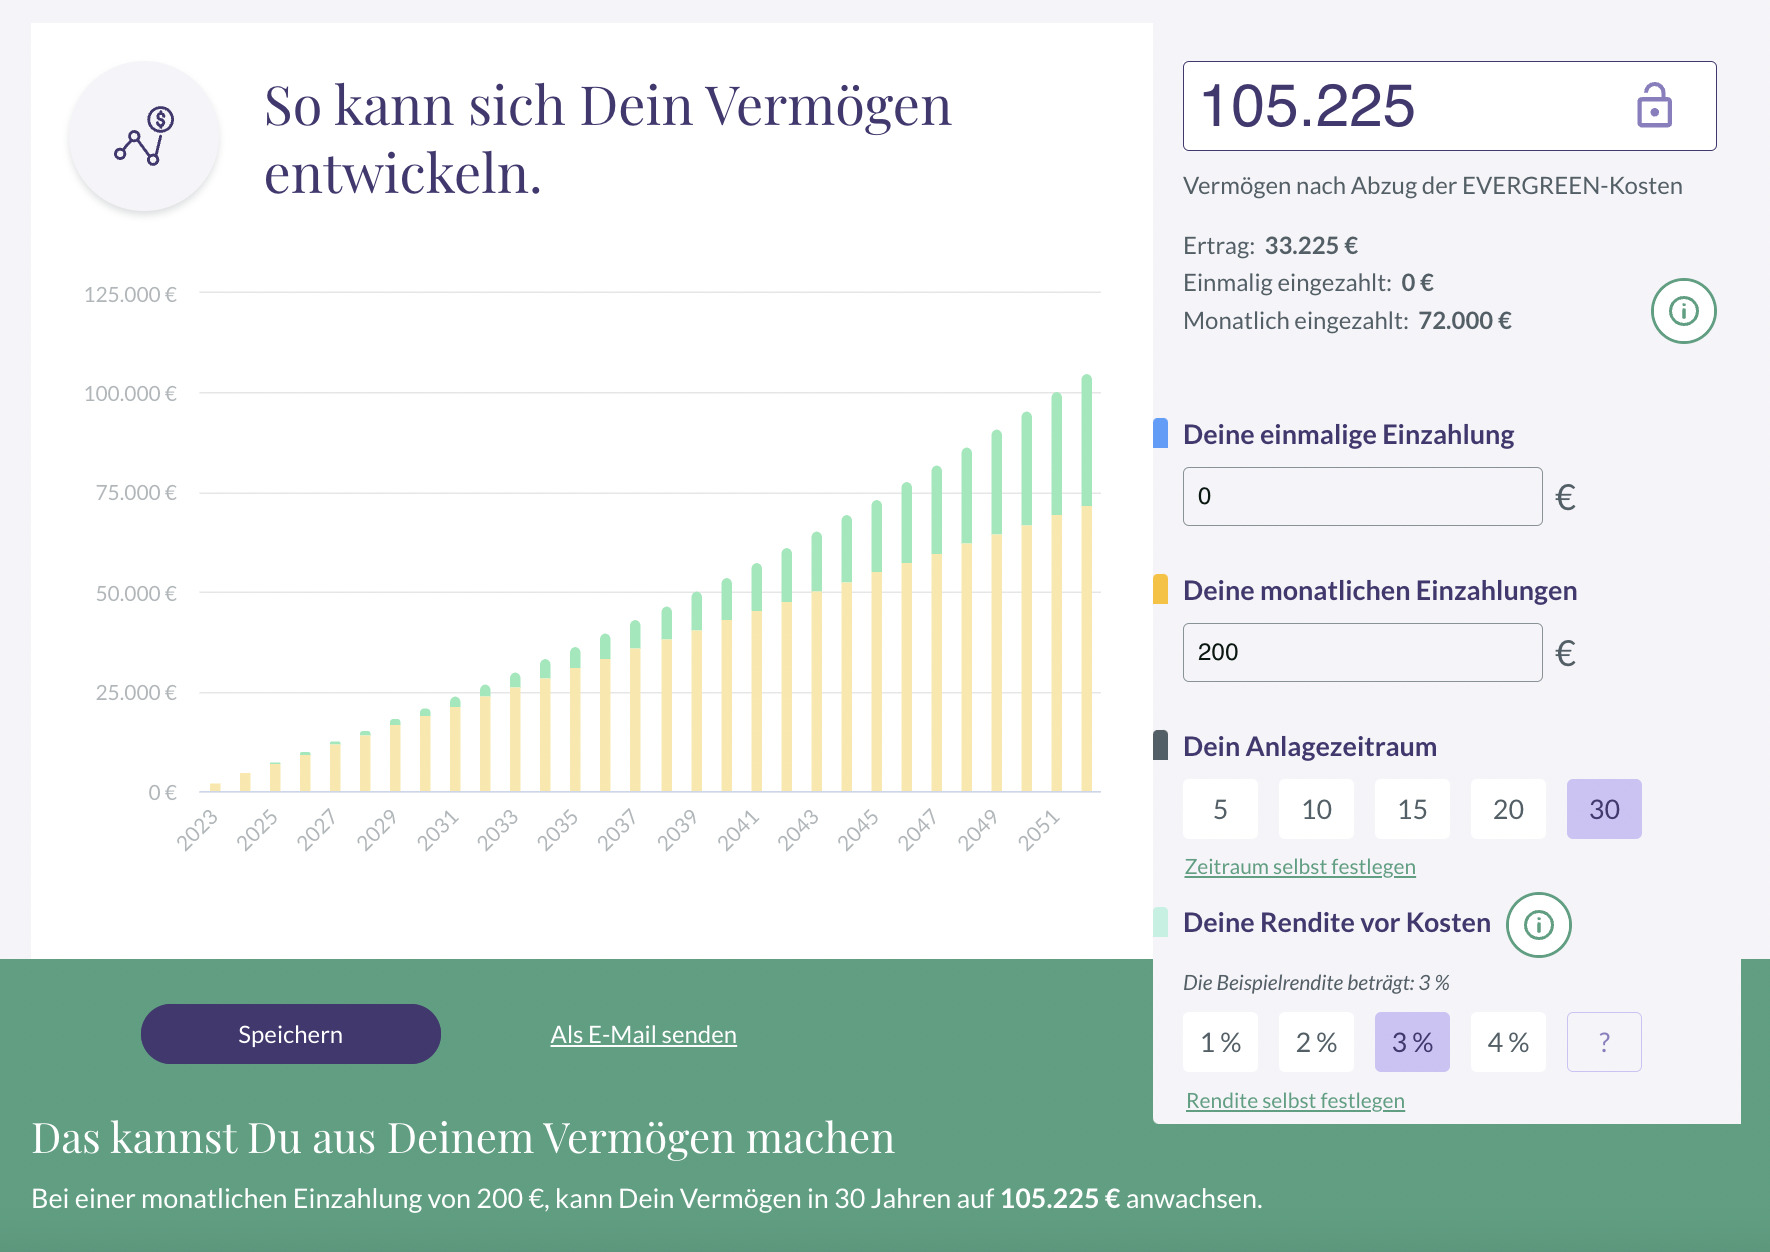1770x1252 pixels.
Task: Click the Dein Anlagezeitraum heading
Action: pyautogui.click(x=1309, y=746)
